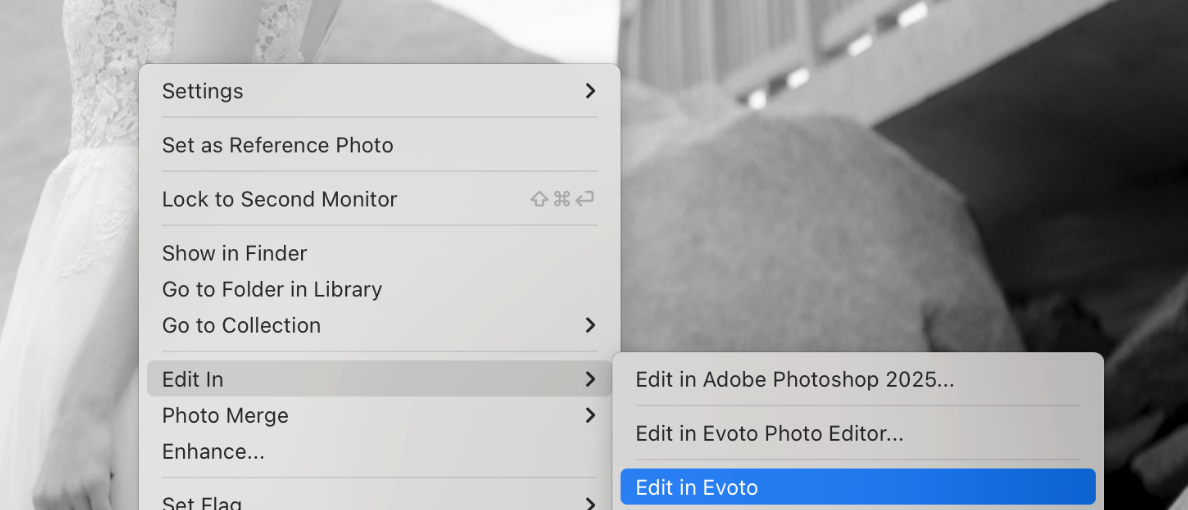Expand the Photo Merge submenu arrow
The image size is (1188, 510).
[x=590, y=415]
